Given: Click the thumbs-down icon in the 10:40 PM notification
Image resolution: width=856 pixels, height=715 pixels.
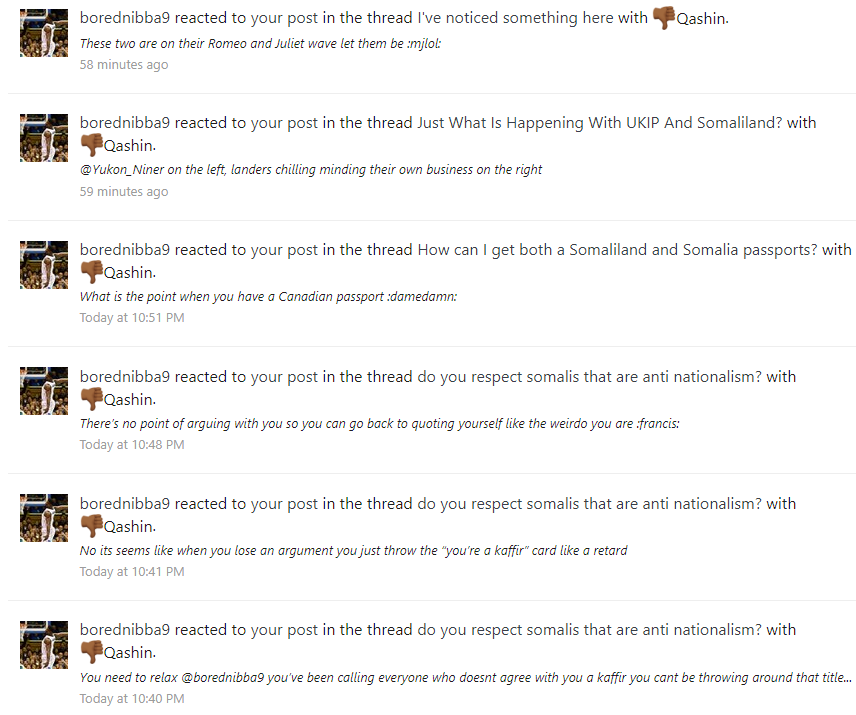Looking at the screenshot, I should pos(91,653).
